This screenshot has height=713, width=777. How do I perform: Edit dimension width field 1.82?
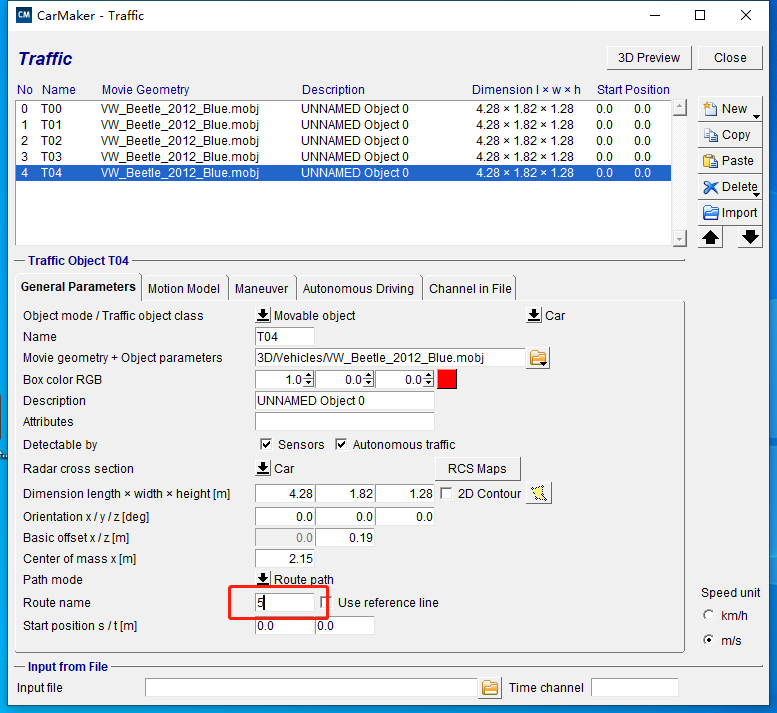[x=345, y=494]
